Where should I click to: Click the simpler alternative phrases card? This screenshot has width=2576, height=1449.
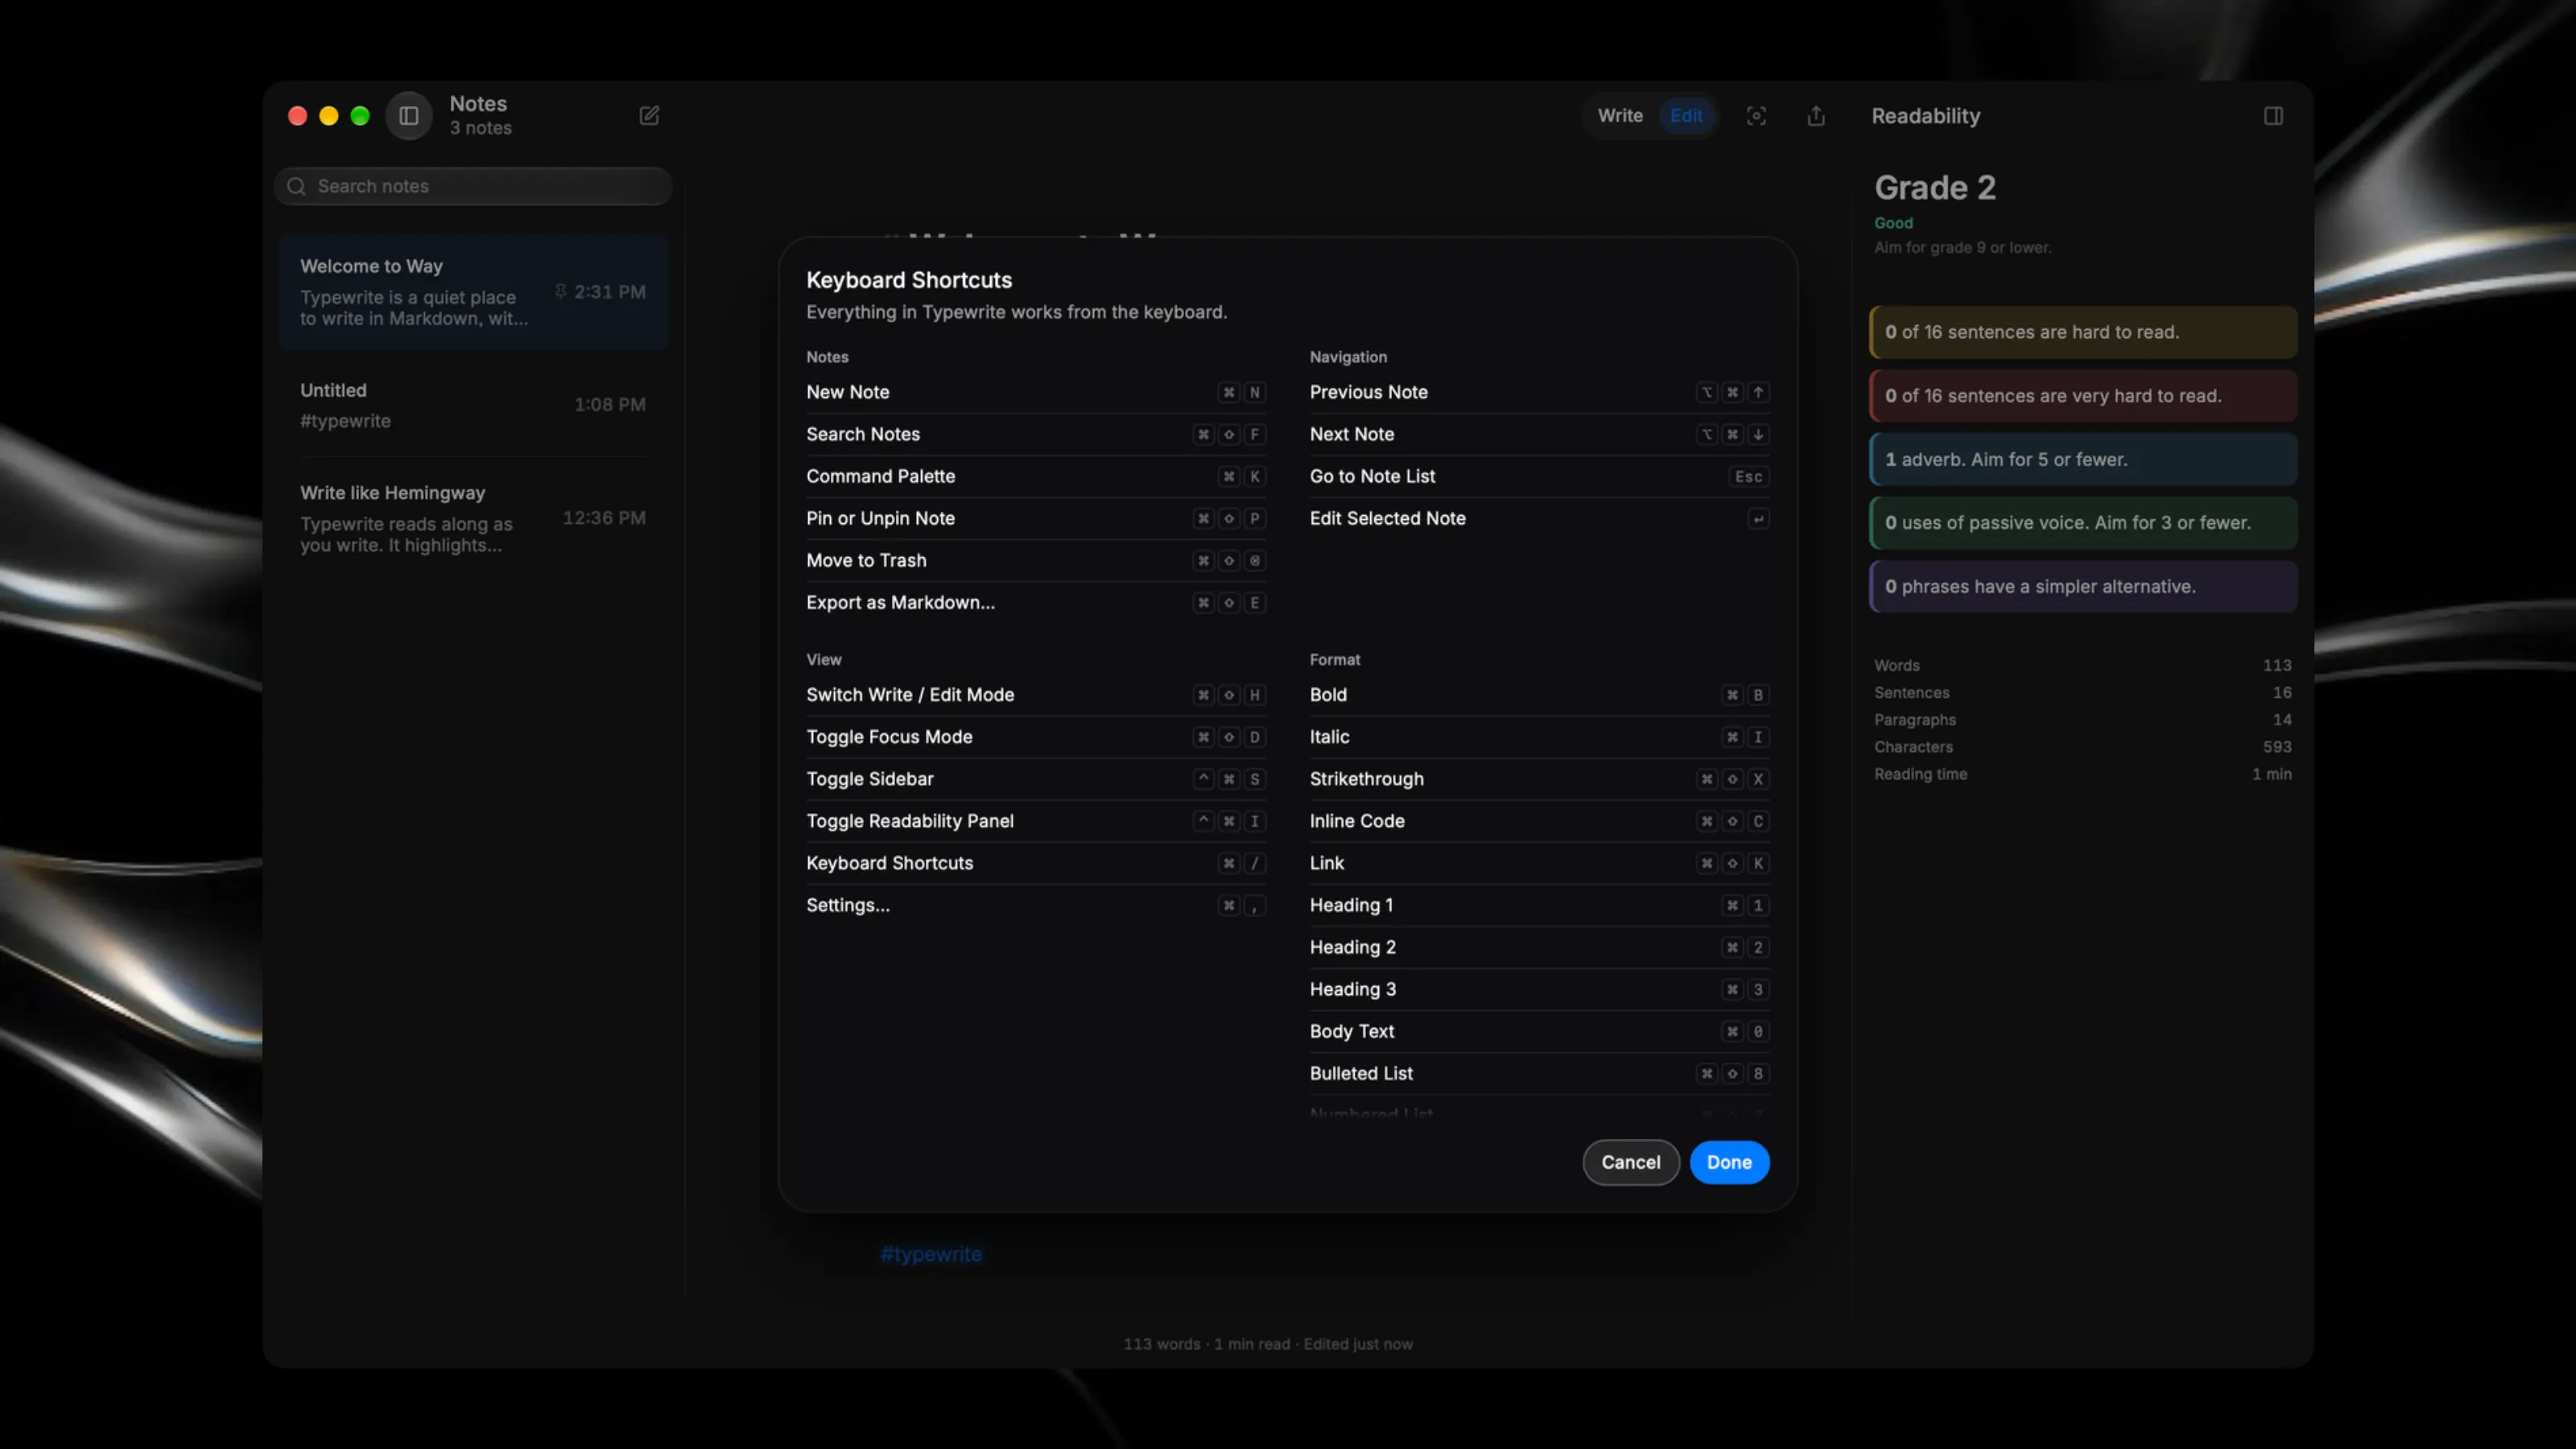coord(2083,586)
